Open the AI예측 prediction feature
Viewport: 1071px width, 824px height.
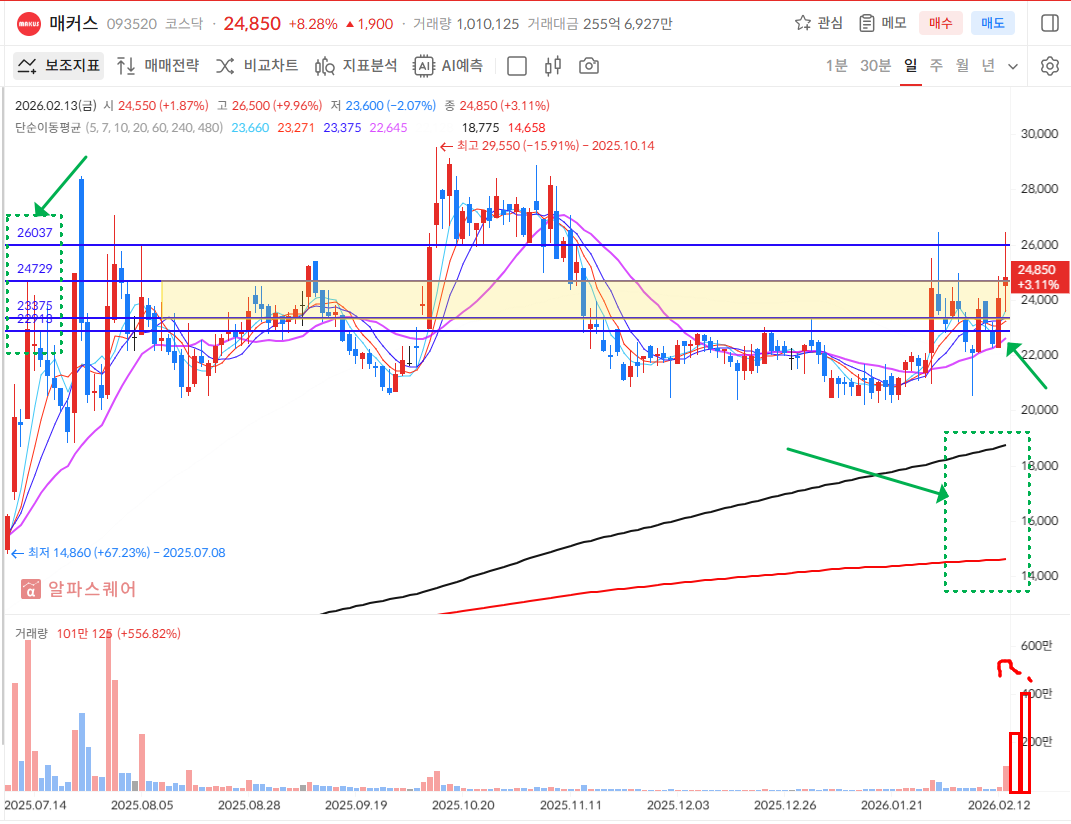tap(449, 66)
